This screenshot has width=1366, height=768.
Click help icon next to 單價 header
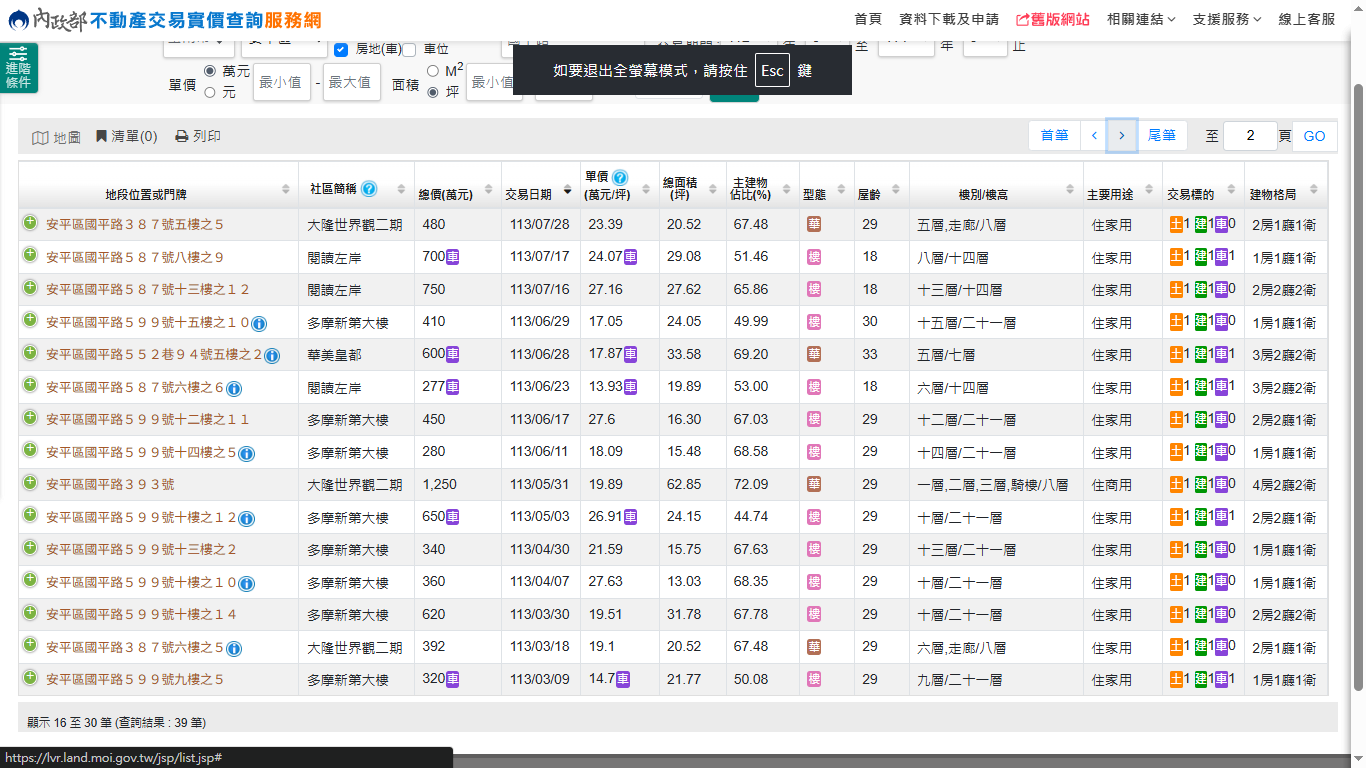620,177
